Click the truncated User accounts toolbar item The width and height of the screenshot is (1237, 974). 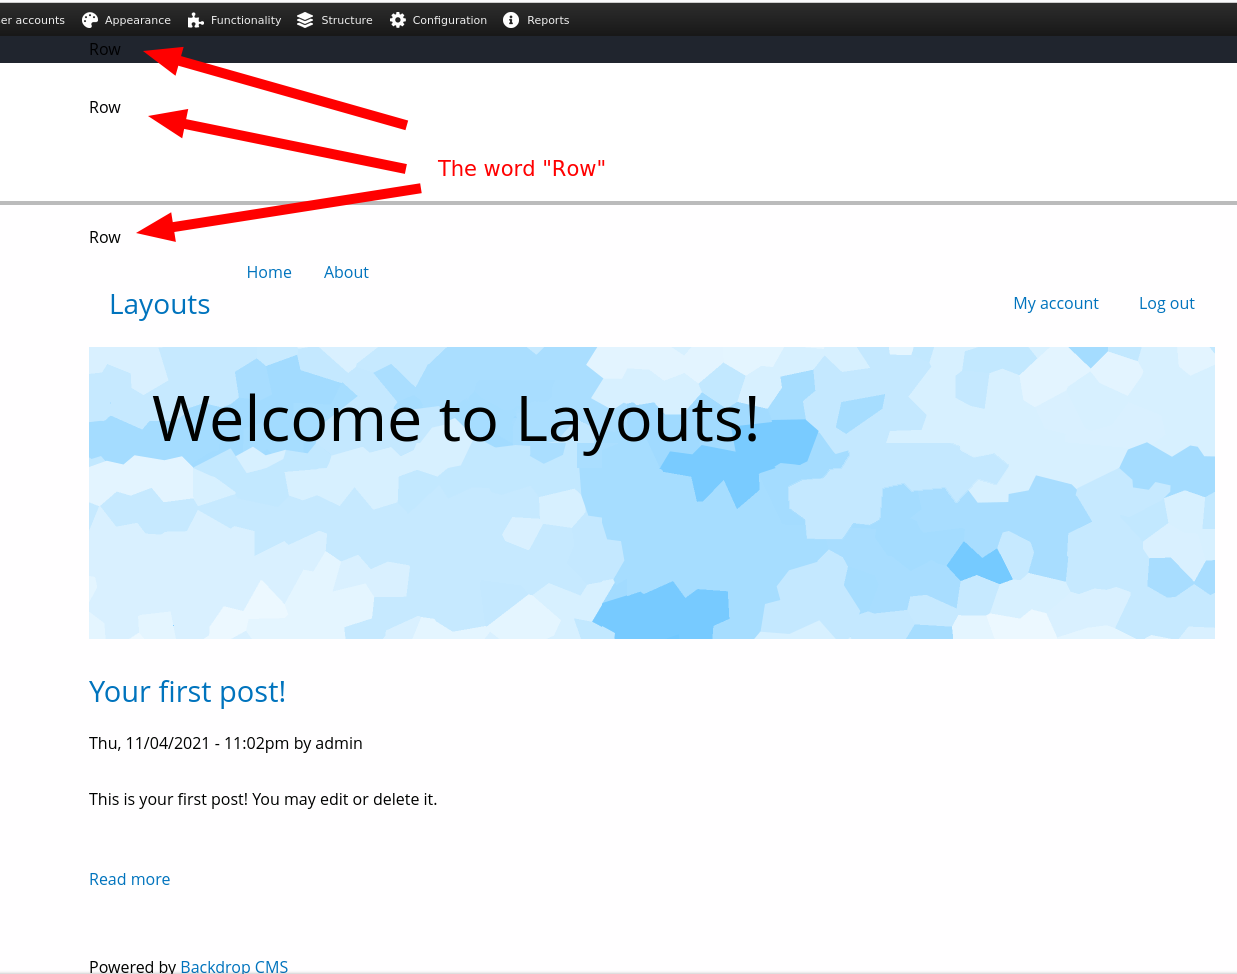[x=32, y=19]
